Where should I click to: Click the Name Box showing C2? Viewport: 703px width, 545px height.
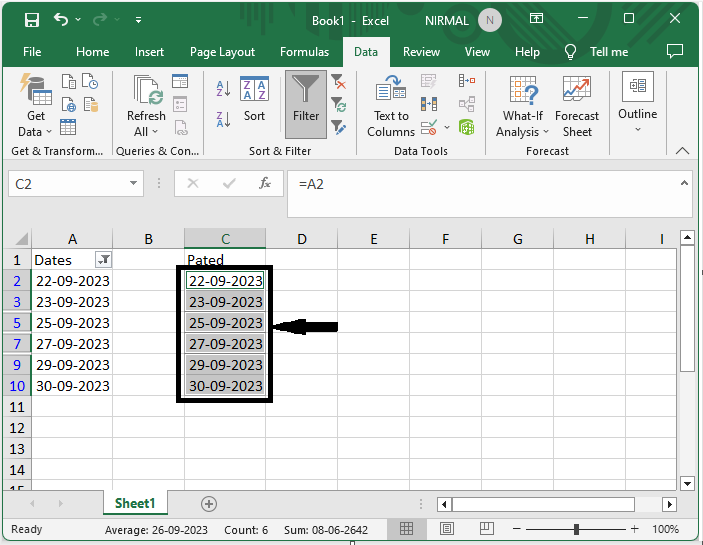pyautogui.click(x=68, y=184)
